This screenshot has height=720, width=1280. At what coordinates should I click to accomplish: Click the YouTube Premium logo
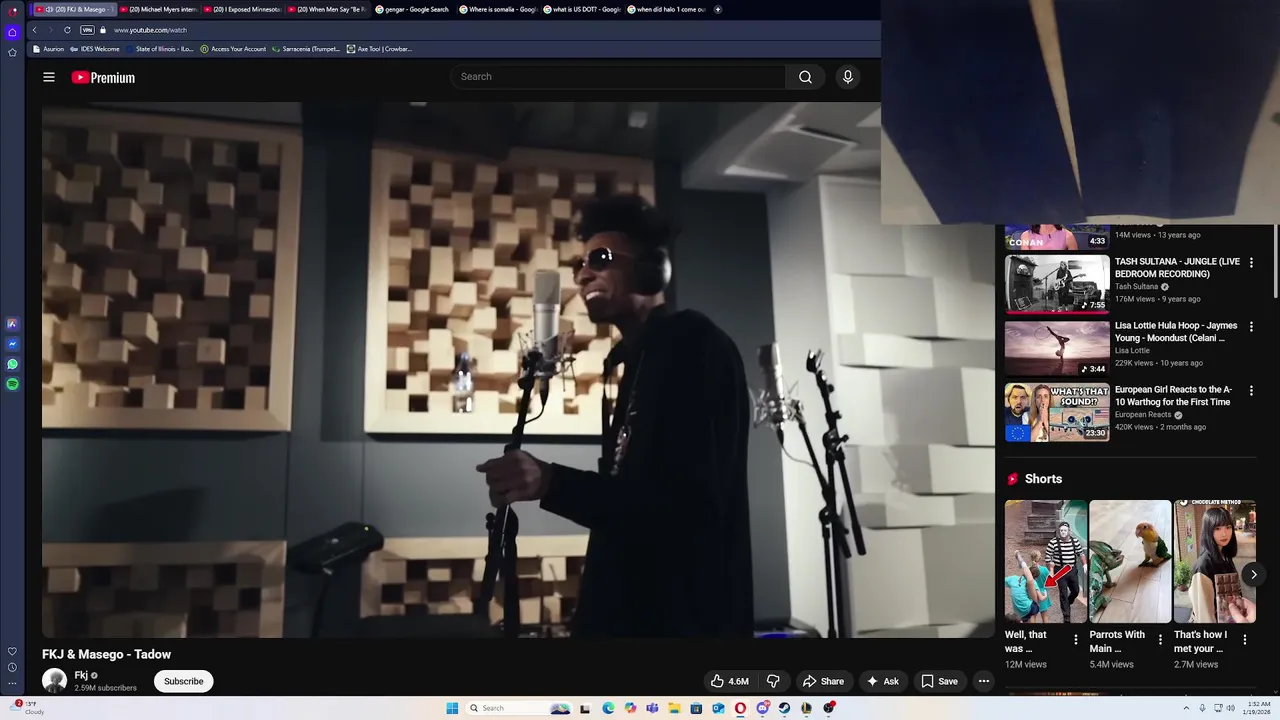103,77
